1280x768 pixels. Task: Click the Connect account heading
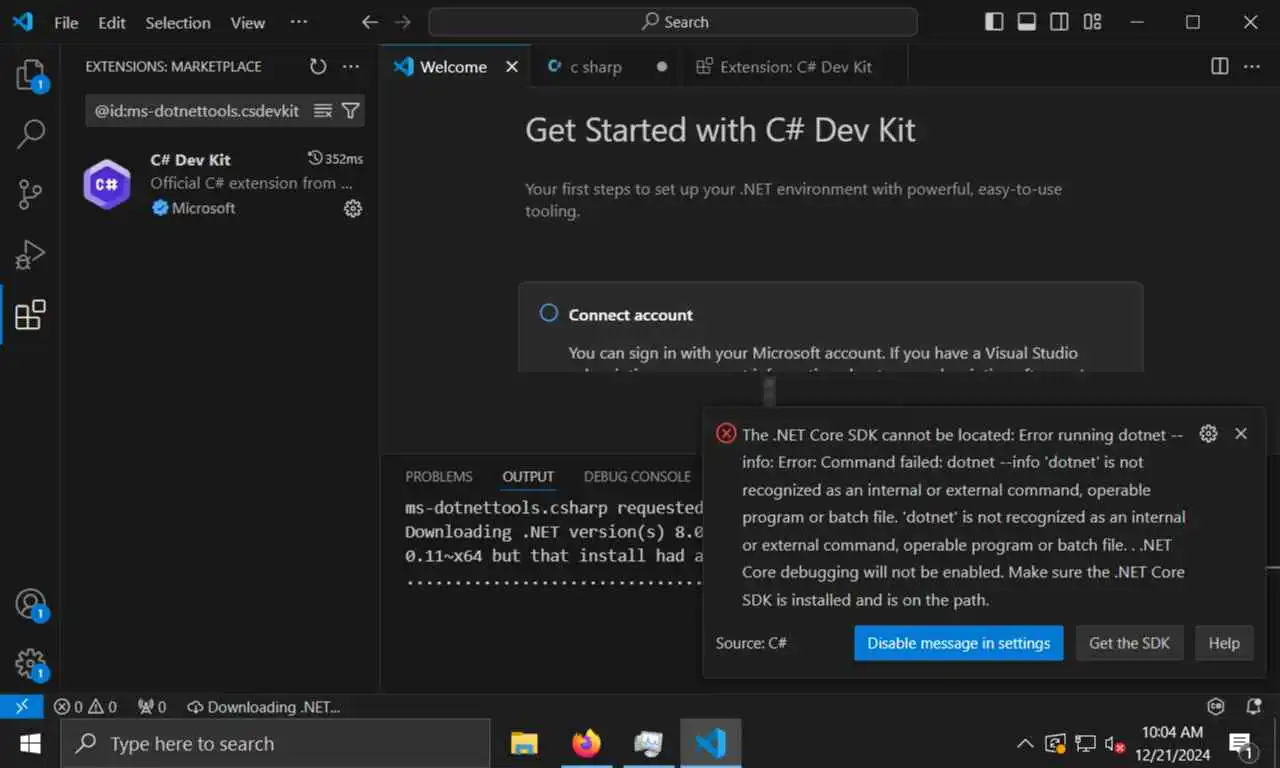[631, 315]
